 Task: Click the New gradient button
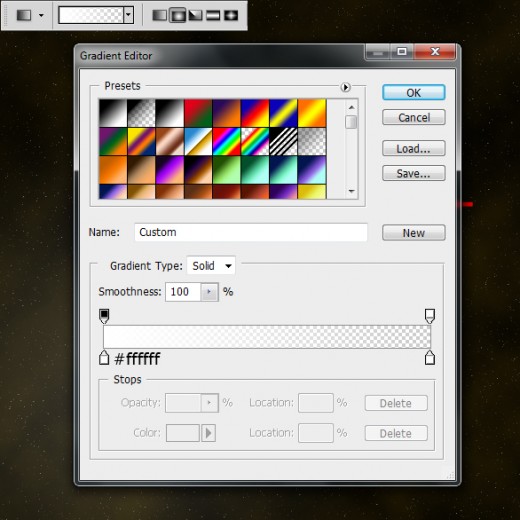(x=414, y=233)
